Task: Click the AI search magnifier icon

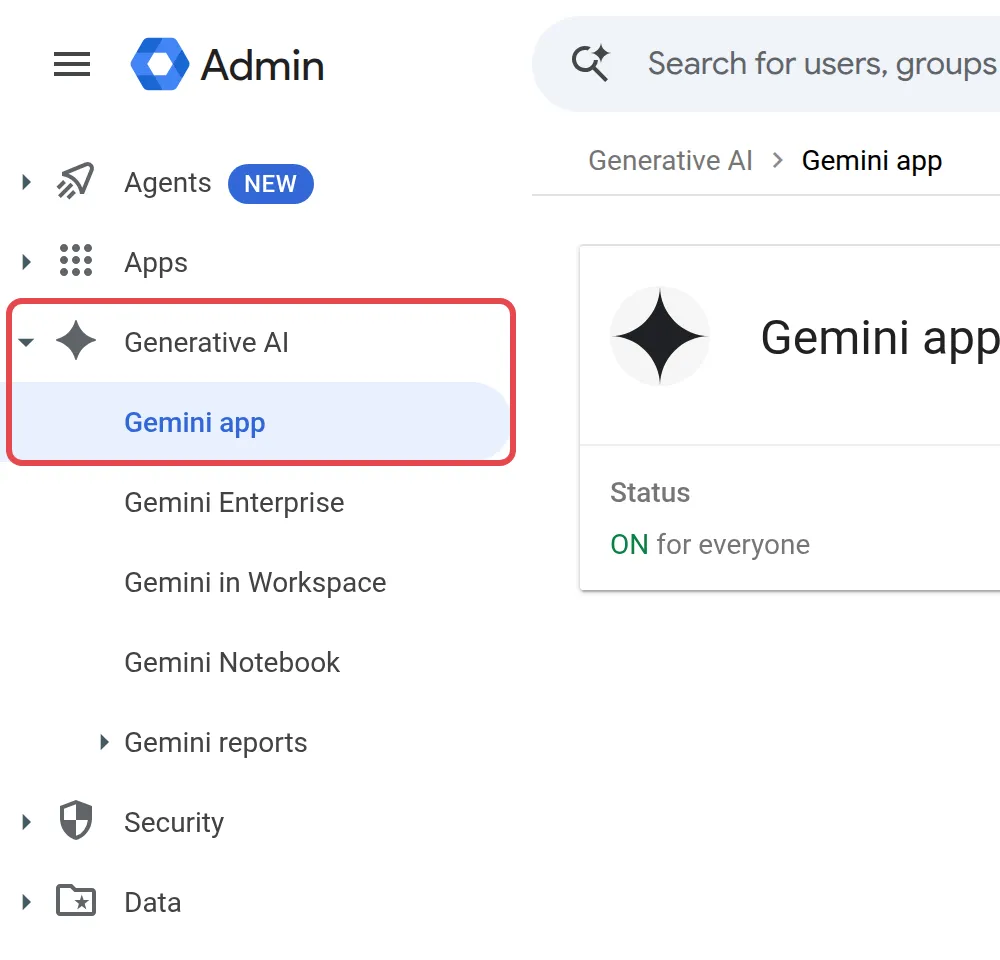Action: (591, 63)
